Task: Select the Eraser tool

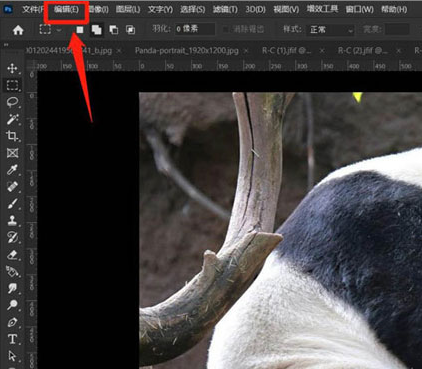Action: pyautogui.click(x=12, y=255)
